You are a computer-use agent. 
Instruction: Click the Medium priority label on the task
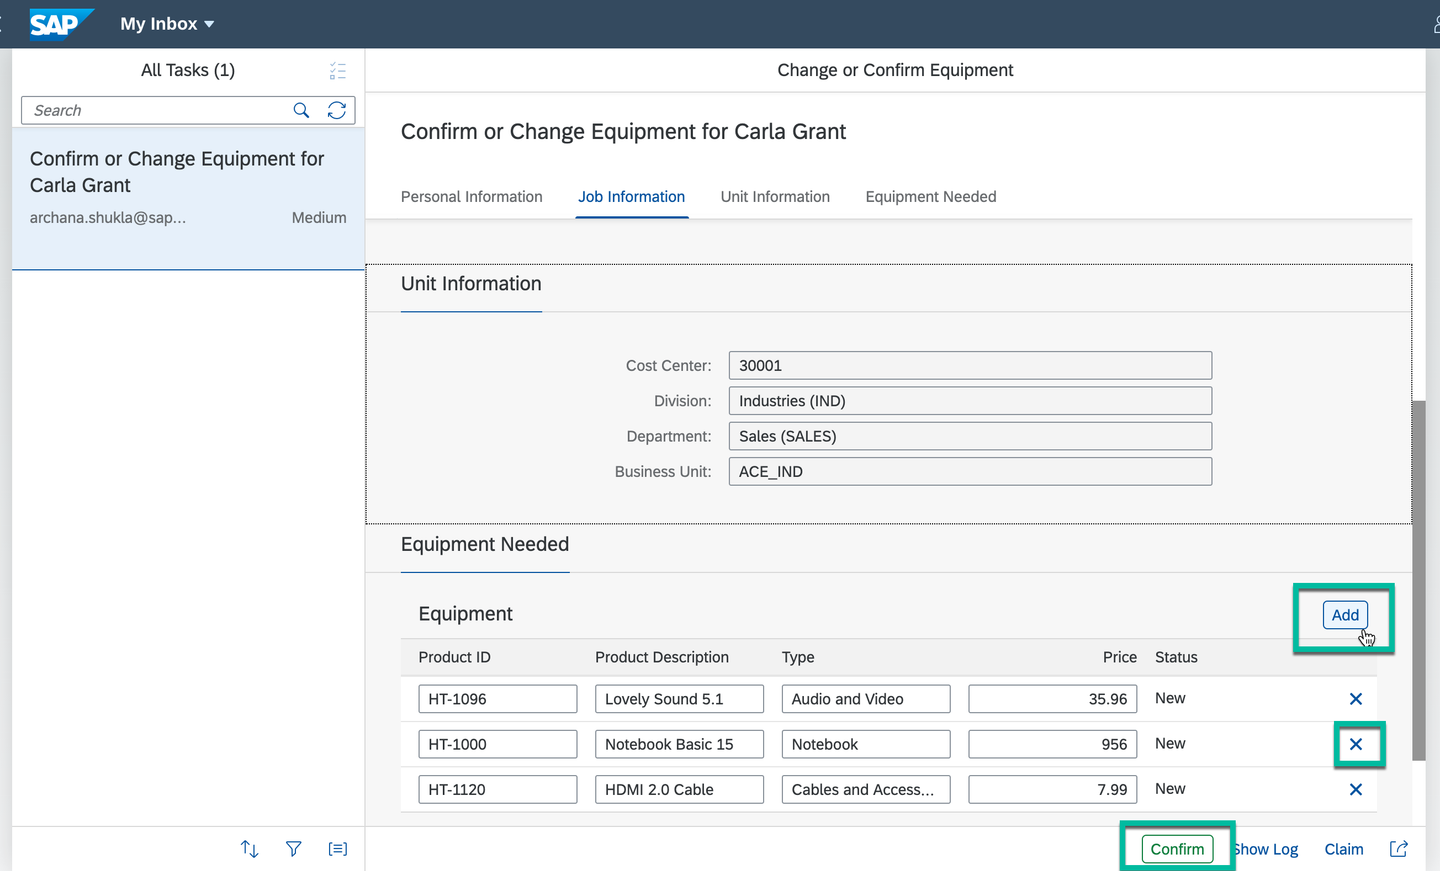[x=319, y=217]
